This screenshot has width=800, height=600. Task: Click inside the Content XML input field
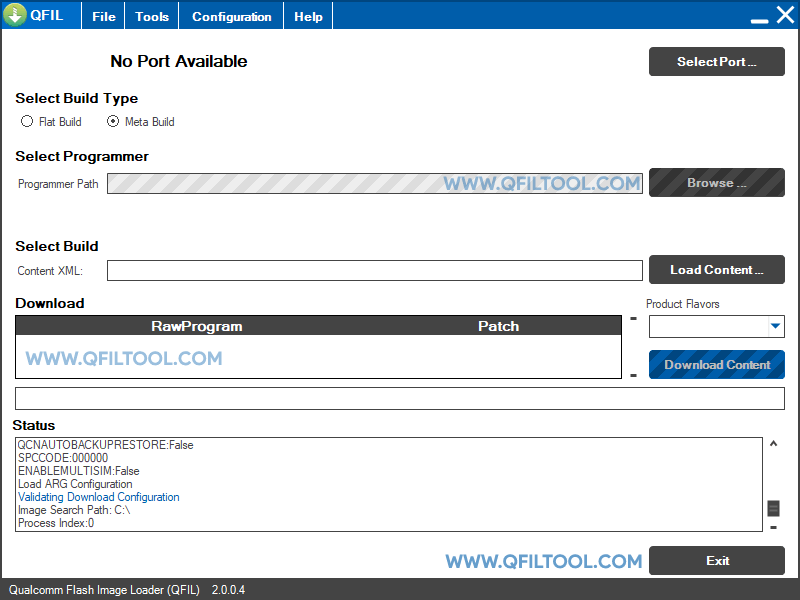[375, 270]
